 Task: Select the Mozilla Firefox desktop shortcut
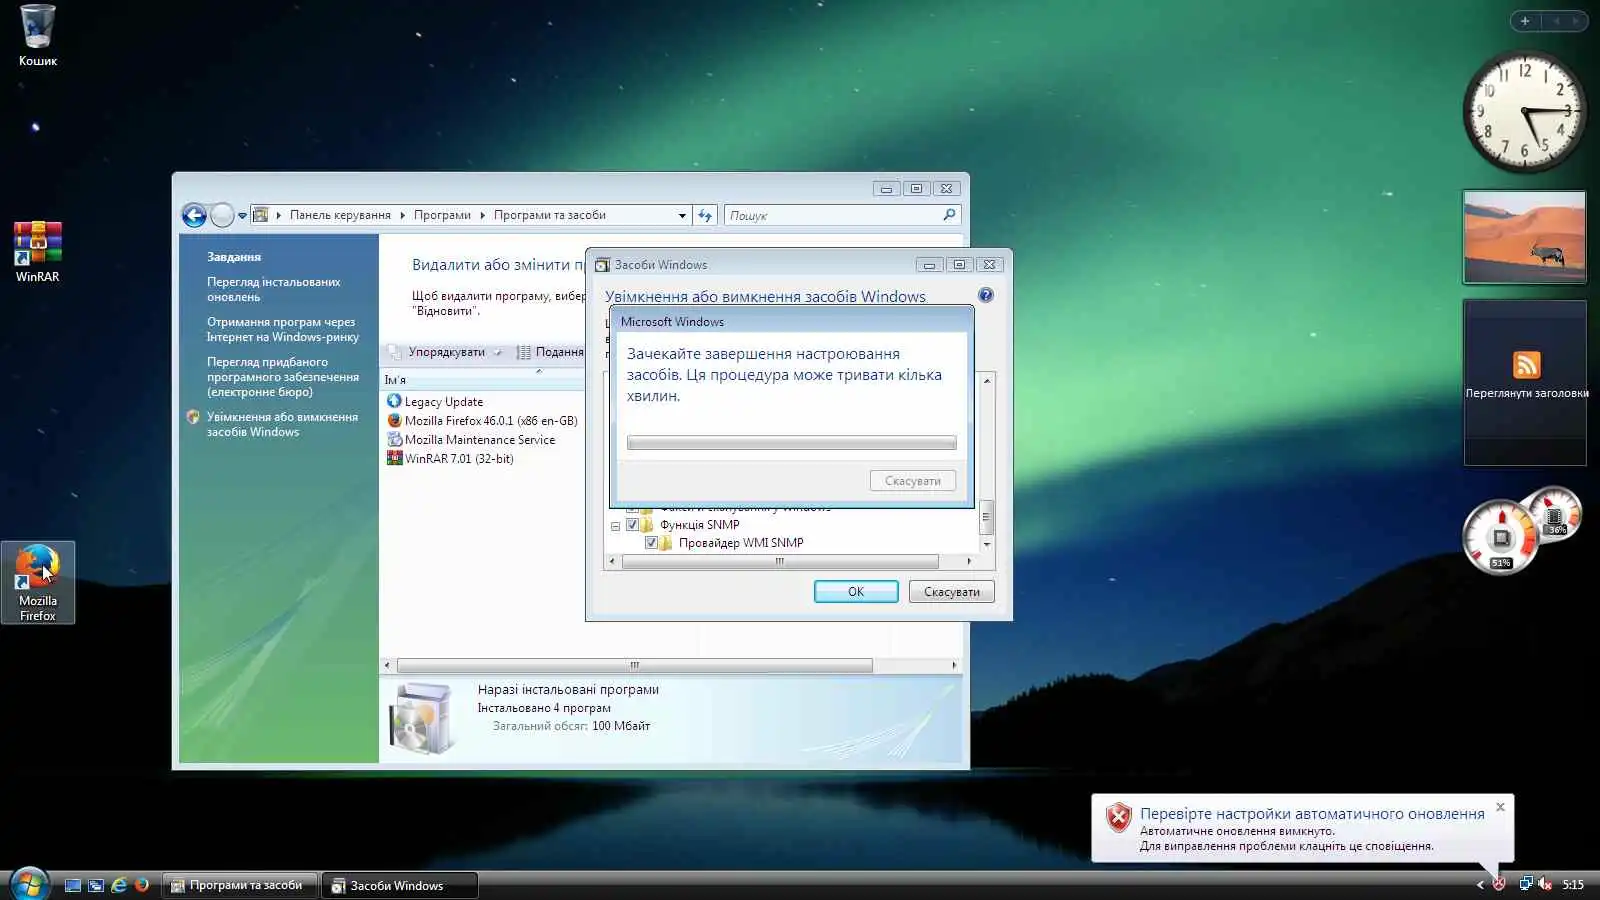(38, 583)
